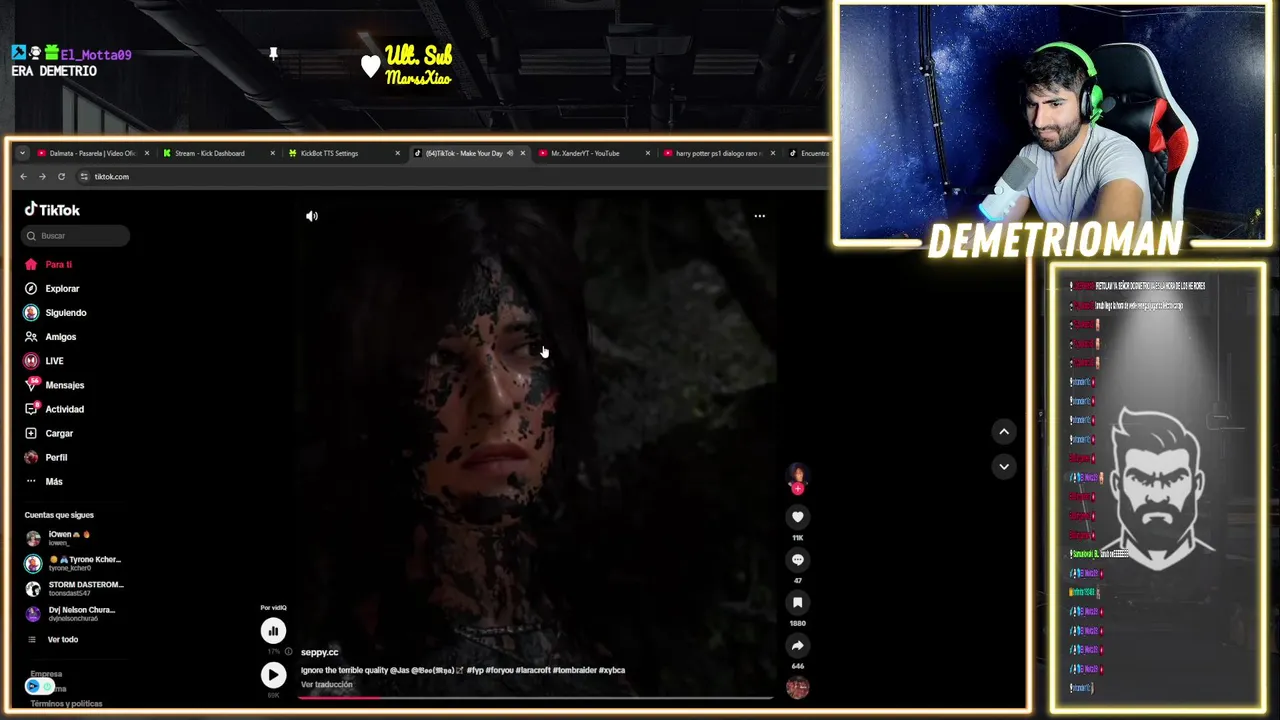
Task: Seek on the video progress bar
Action: (x=535, y=698)
